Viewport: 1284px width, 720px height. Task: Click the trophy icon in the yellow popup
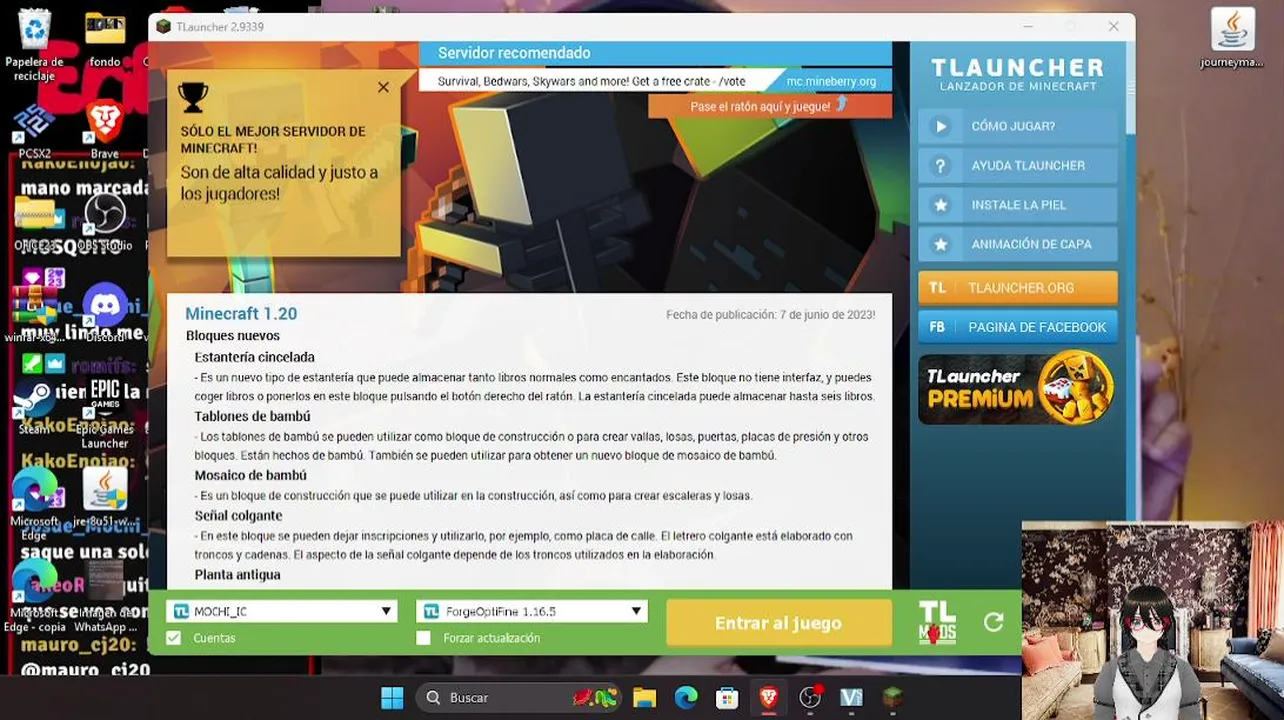192,97
